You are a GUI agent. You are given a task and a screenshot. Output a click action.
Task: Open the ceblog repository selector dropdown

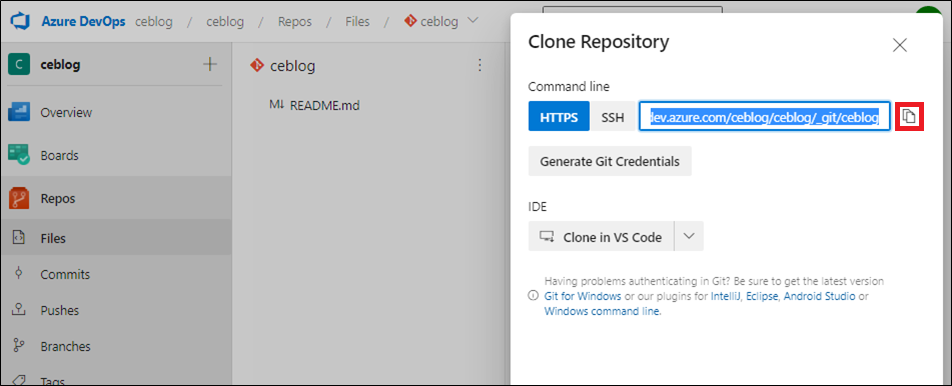[x=441, y=22]
